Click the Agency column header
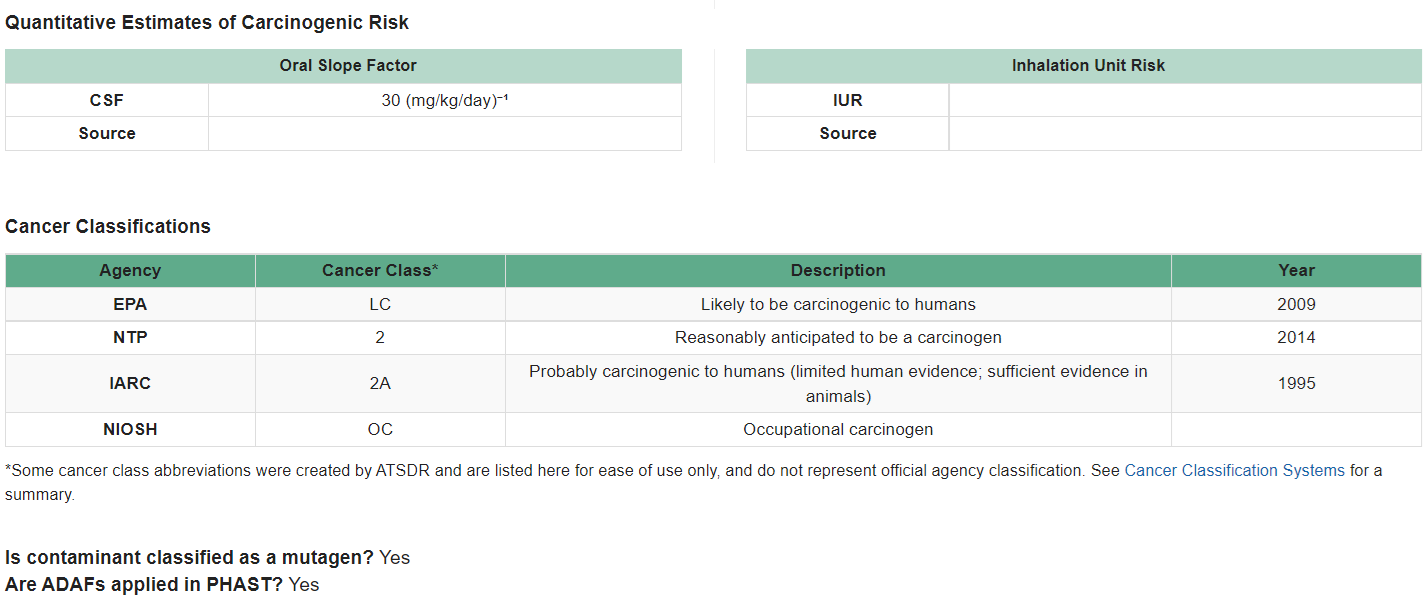 pyautogui.click(x=130, y=271)
